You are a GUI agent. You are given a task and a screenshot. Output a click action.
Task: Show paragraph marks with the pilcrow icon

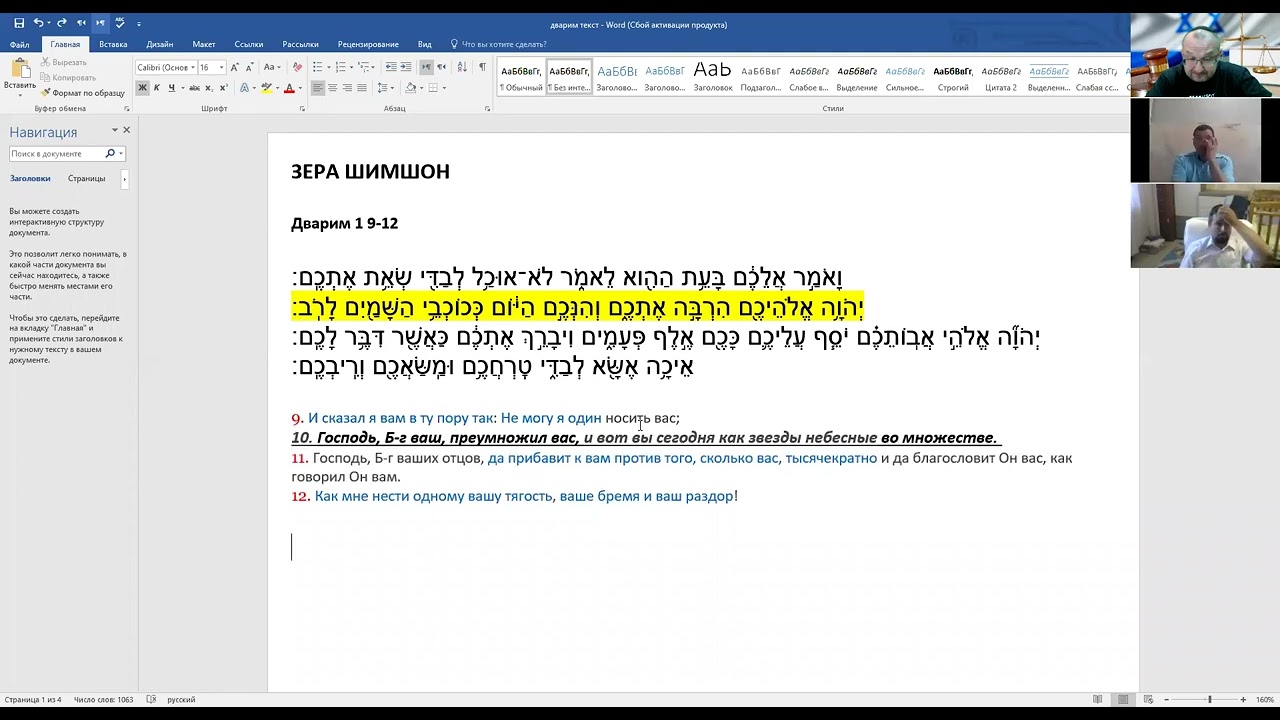tap(482, 67)
